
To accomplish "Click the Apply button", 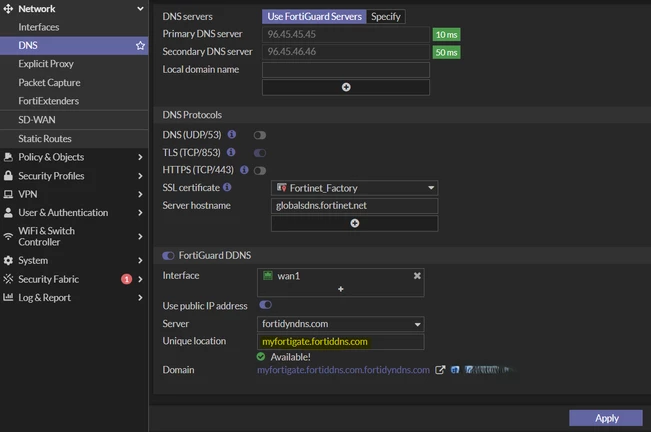I will tap(606, 418).
